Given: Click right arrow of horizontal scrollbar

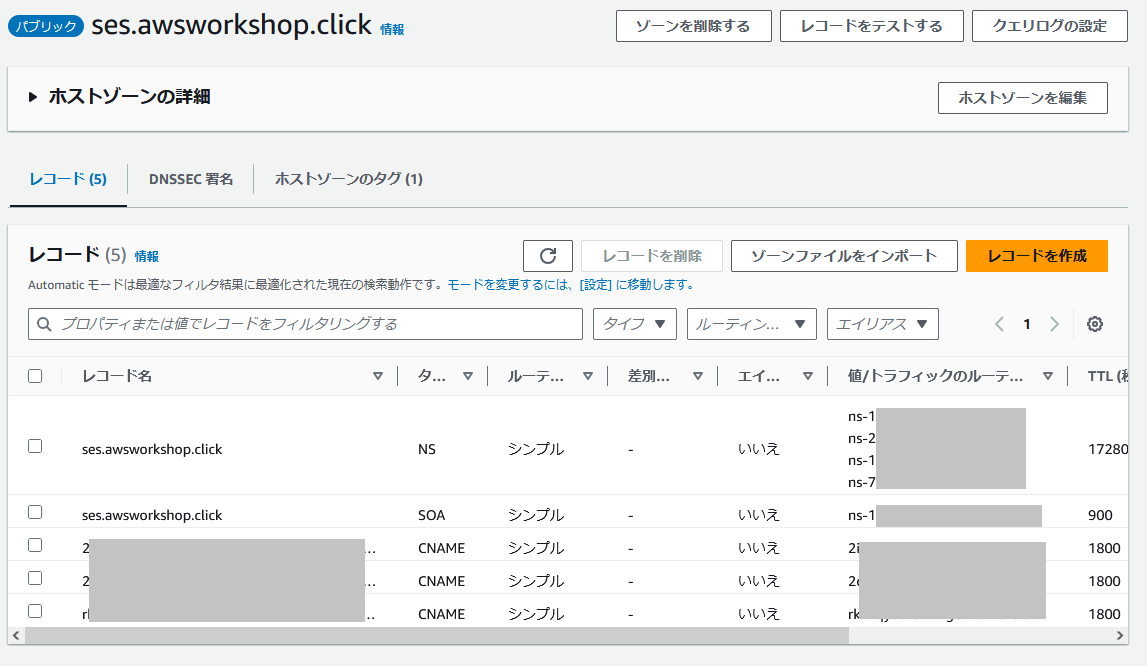Looking at the screenshot, I should [1120, 635].
